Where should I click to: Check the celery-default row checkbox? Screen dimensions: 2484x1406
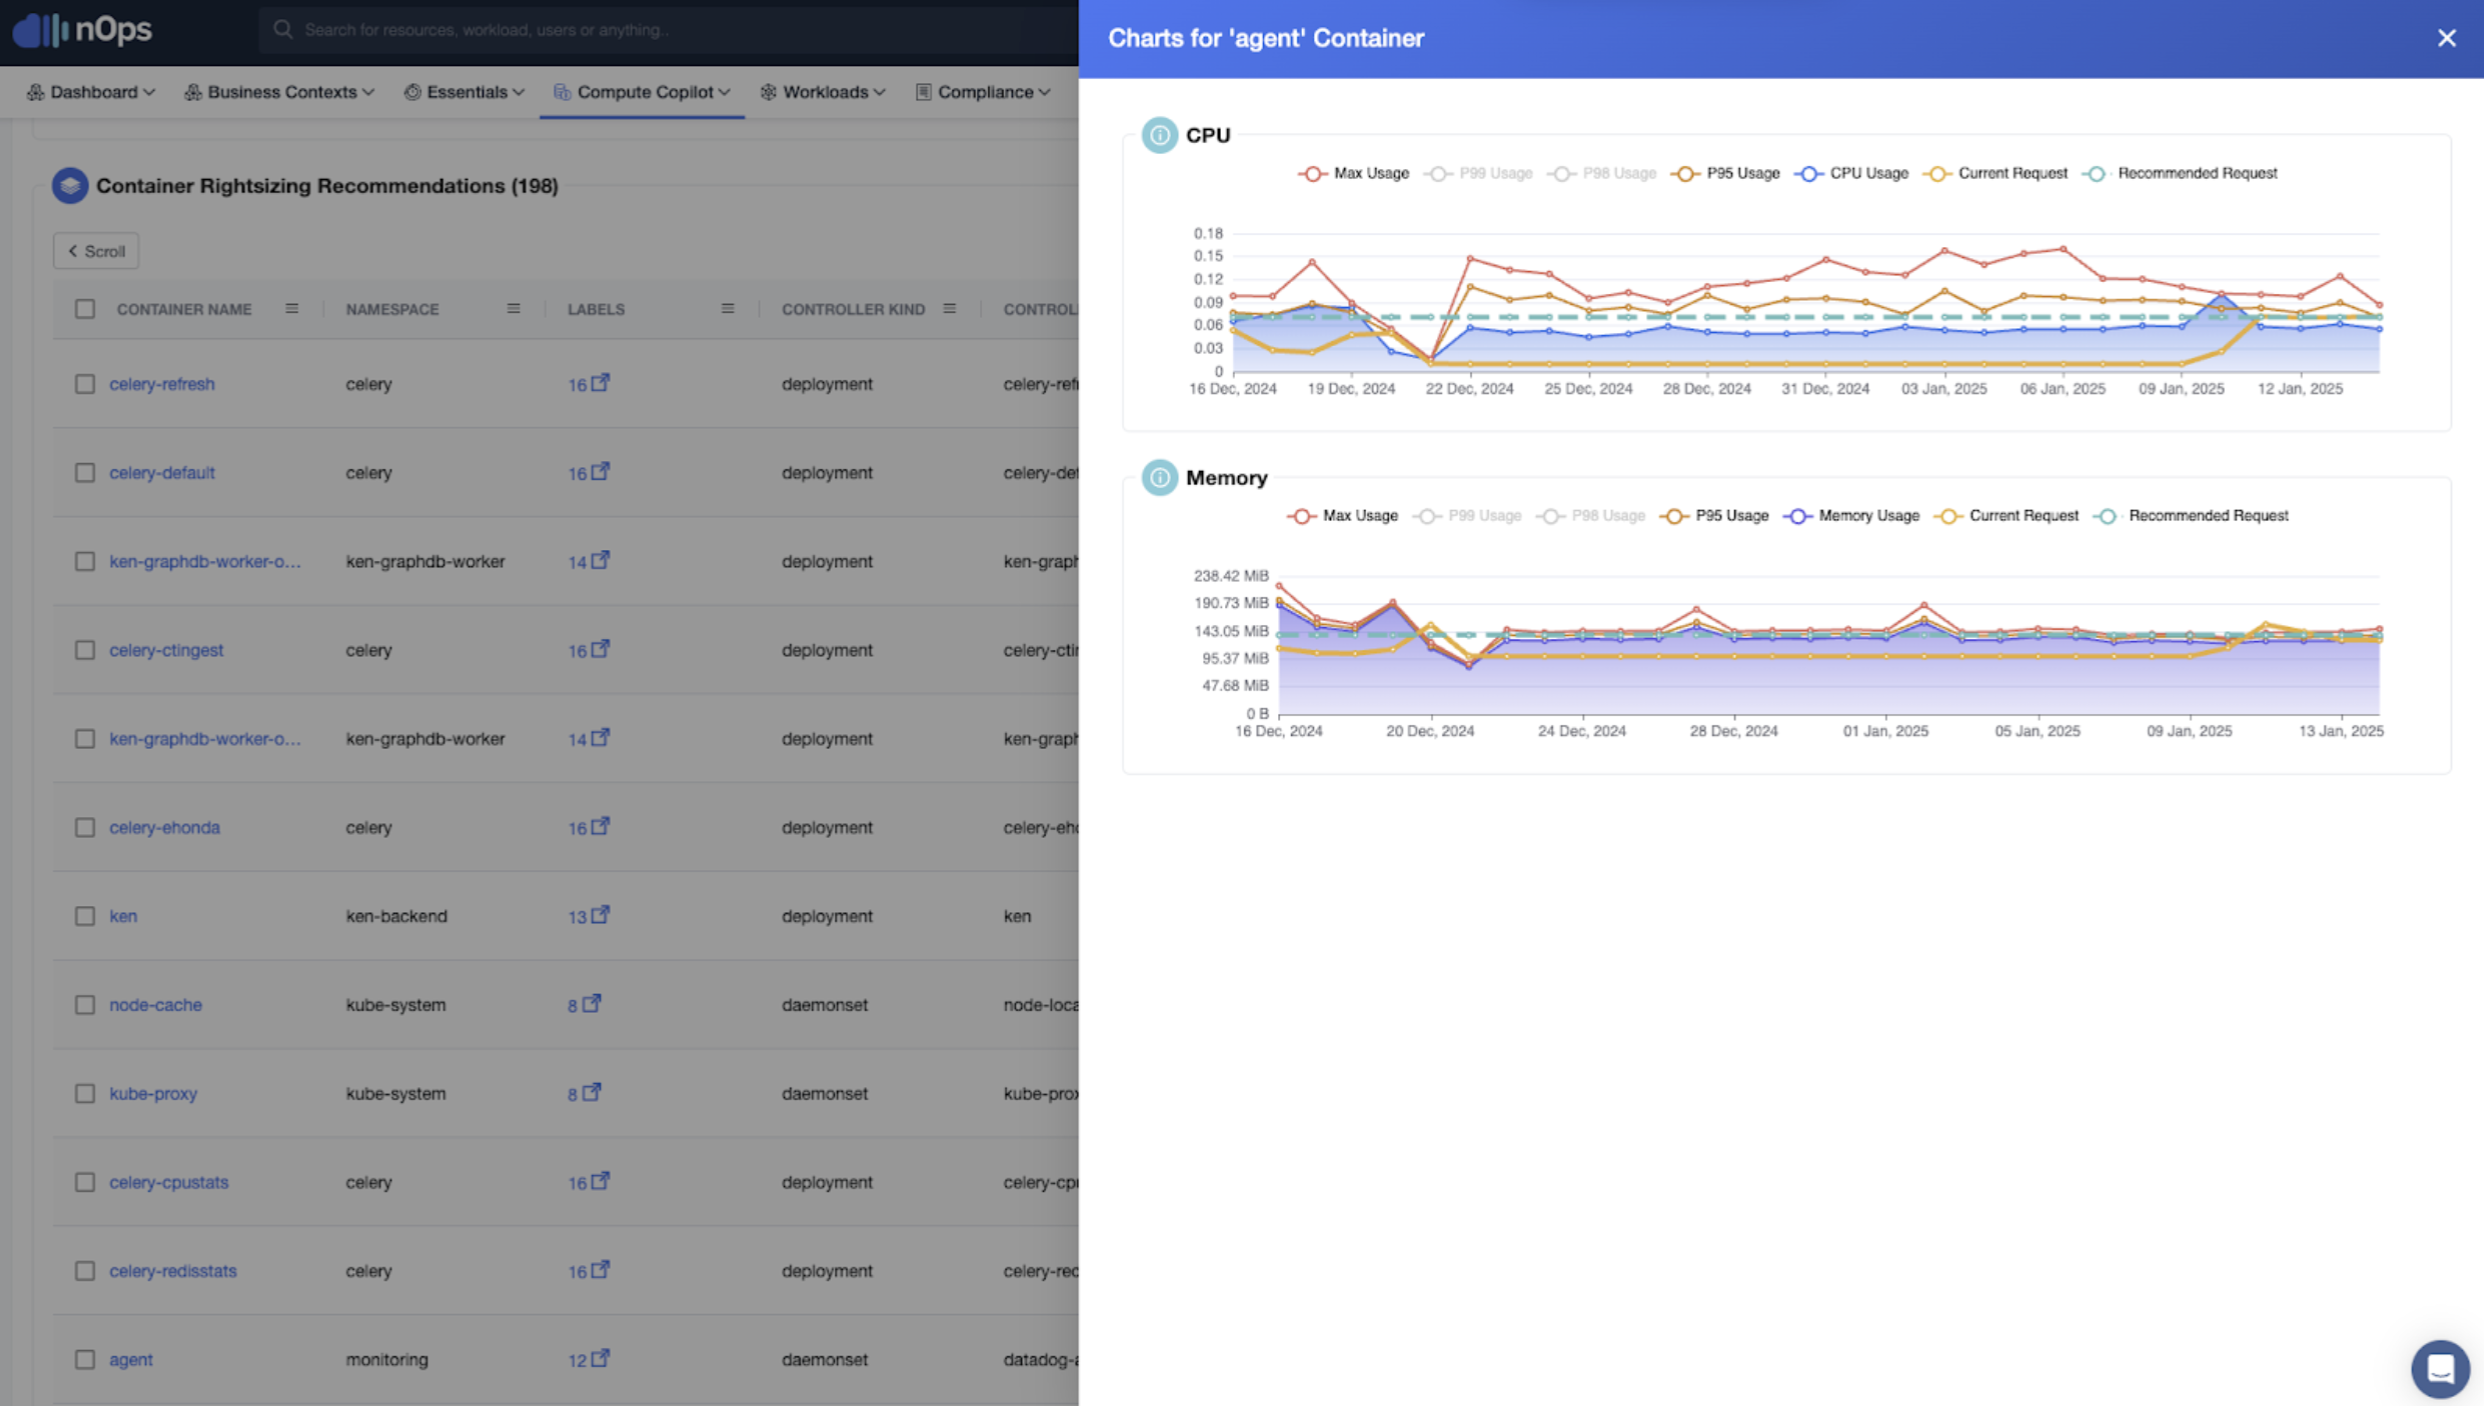click(x=85, y=472)
